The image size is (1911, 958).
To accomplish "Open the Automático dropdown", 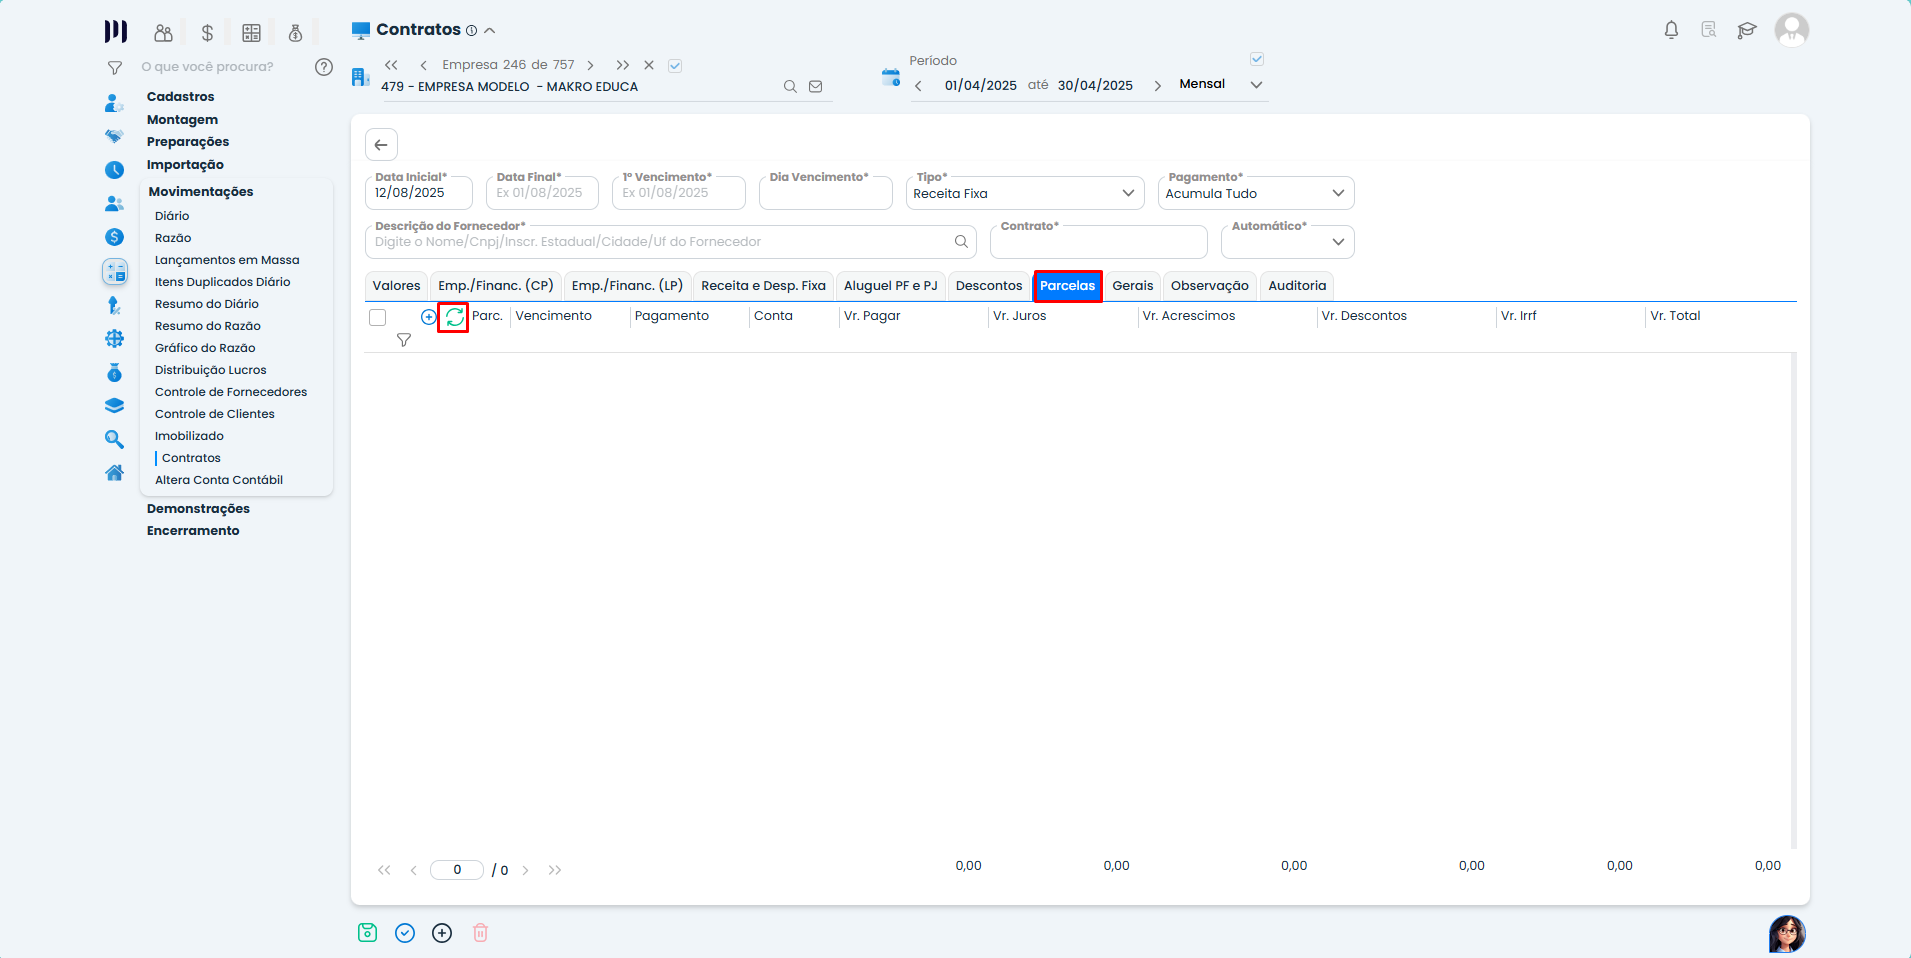I will point(1287,242).
